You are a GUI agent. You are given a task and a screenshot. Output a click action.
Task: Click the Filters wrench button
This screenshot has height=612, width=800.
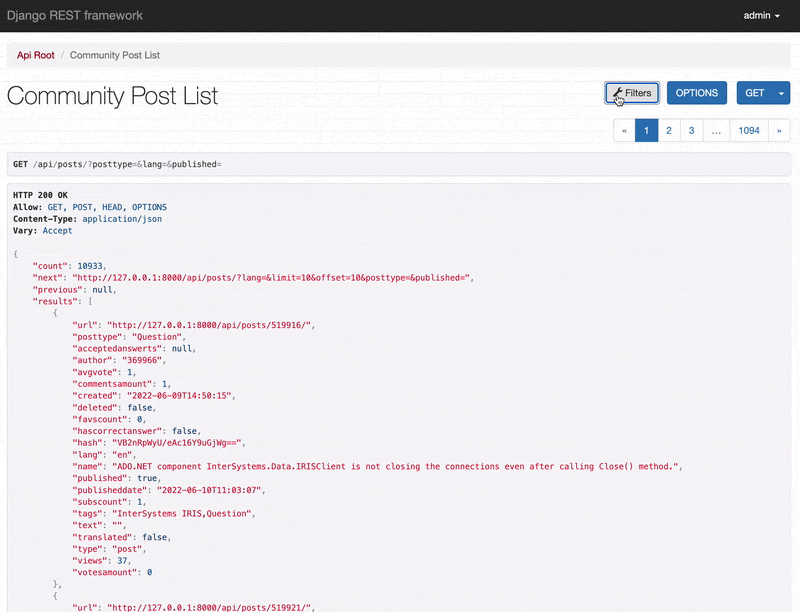(x=632, y=93)
